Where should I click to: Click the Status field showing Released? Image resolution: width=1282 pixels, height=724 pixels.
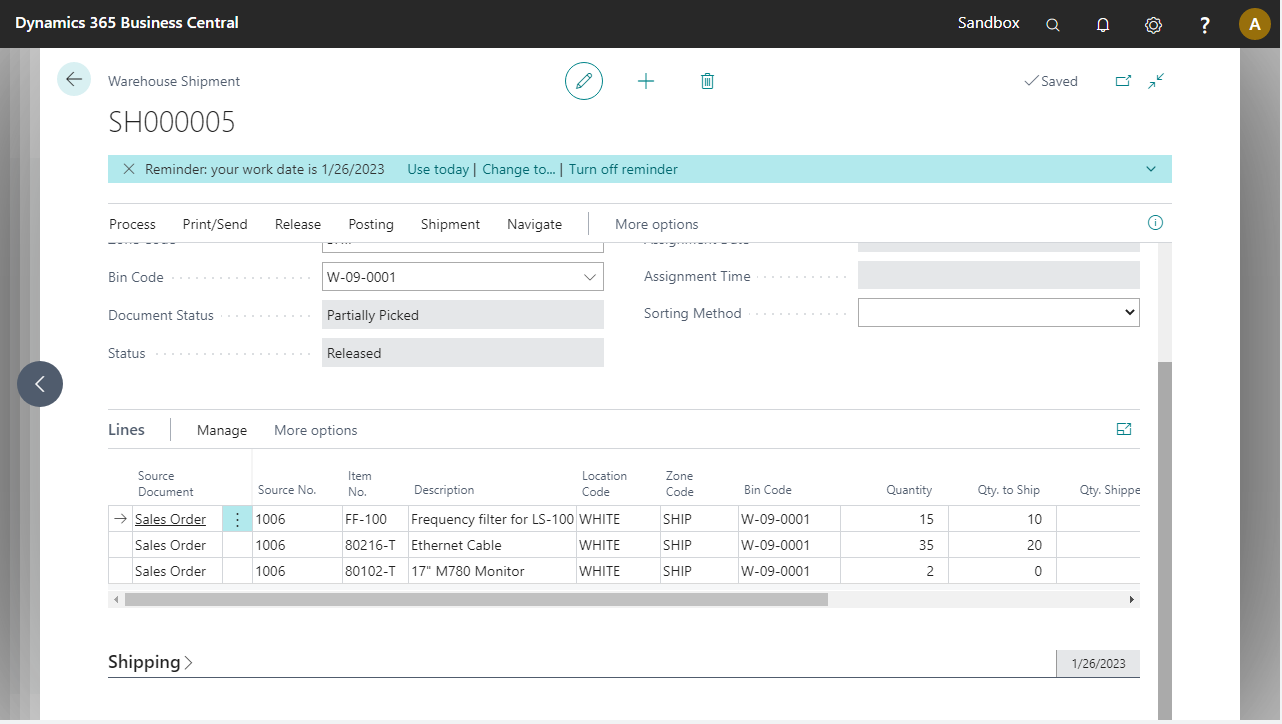tap(463, 353)
